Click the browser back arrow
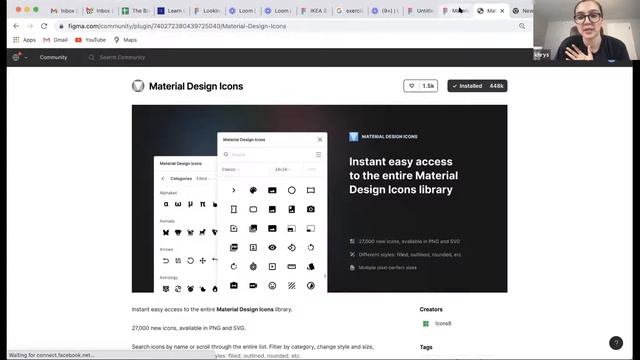 click(16, 26)
